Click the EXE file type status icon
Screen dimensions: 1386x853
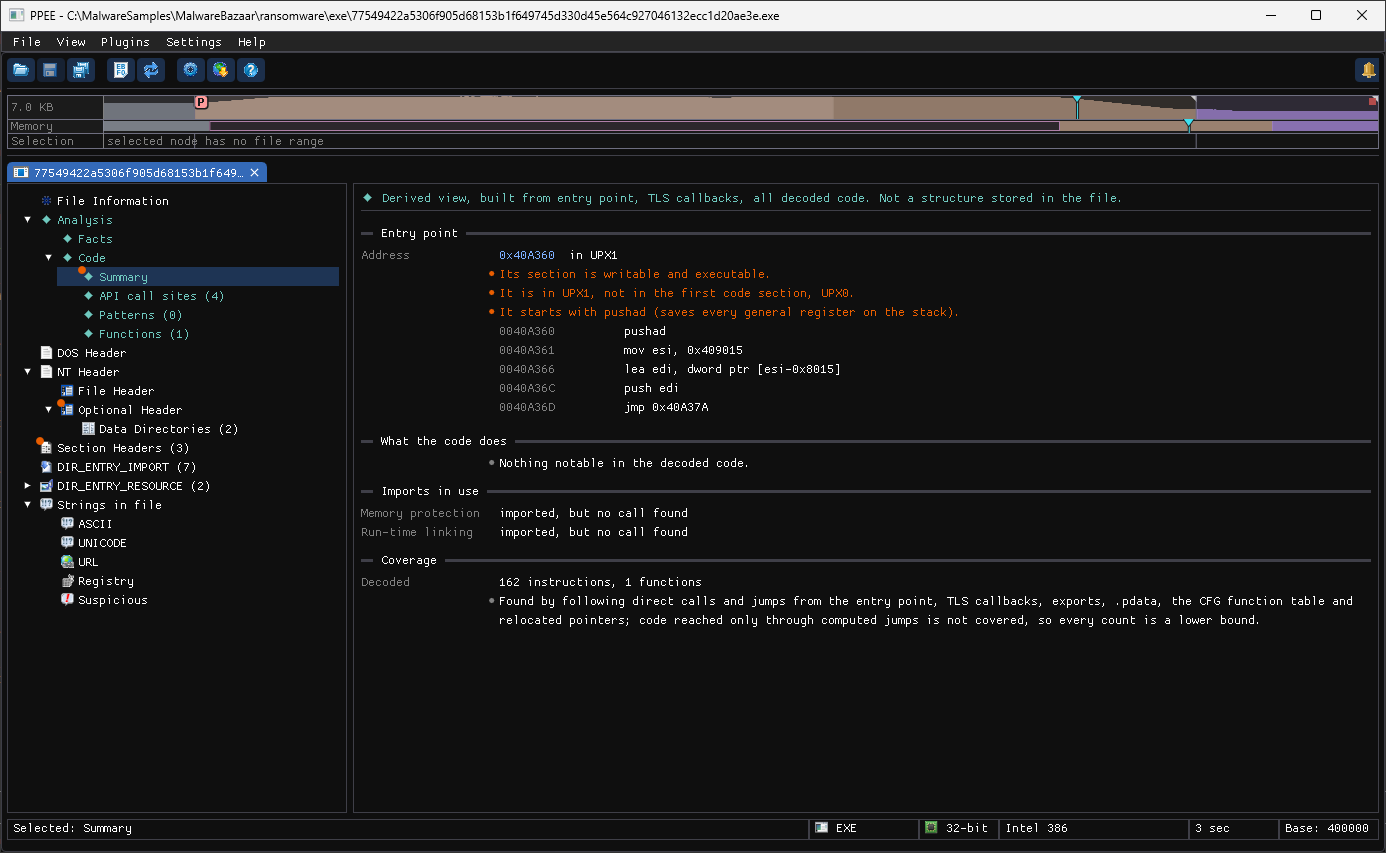point(822,828)
